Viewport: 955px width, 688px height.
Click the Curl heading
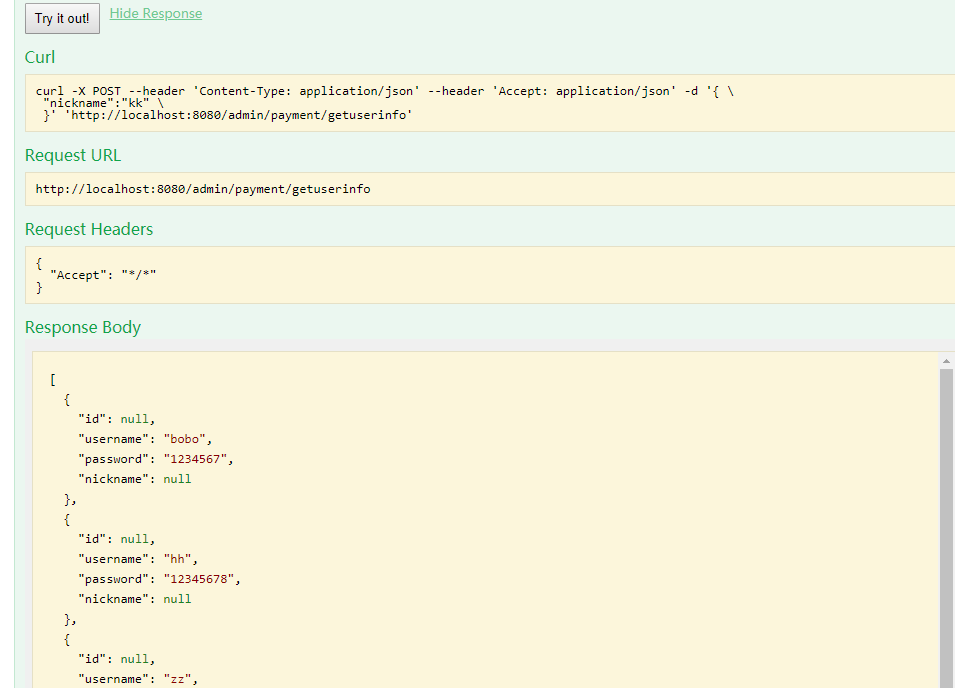point(40,57)
